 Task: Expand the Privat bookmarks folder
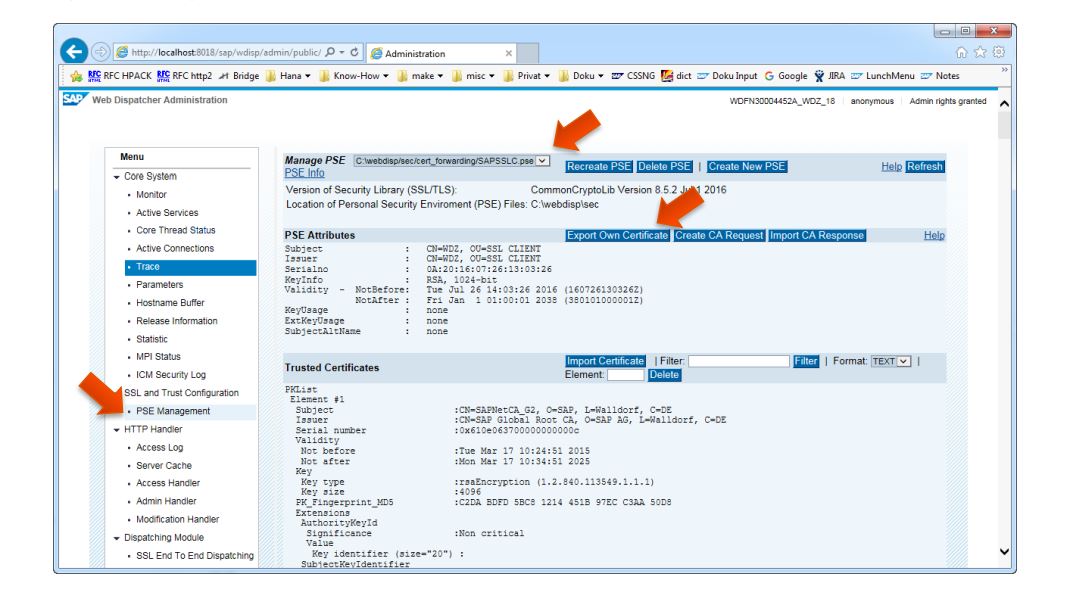click(x=527, y=76)
